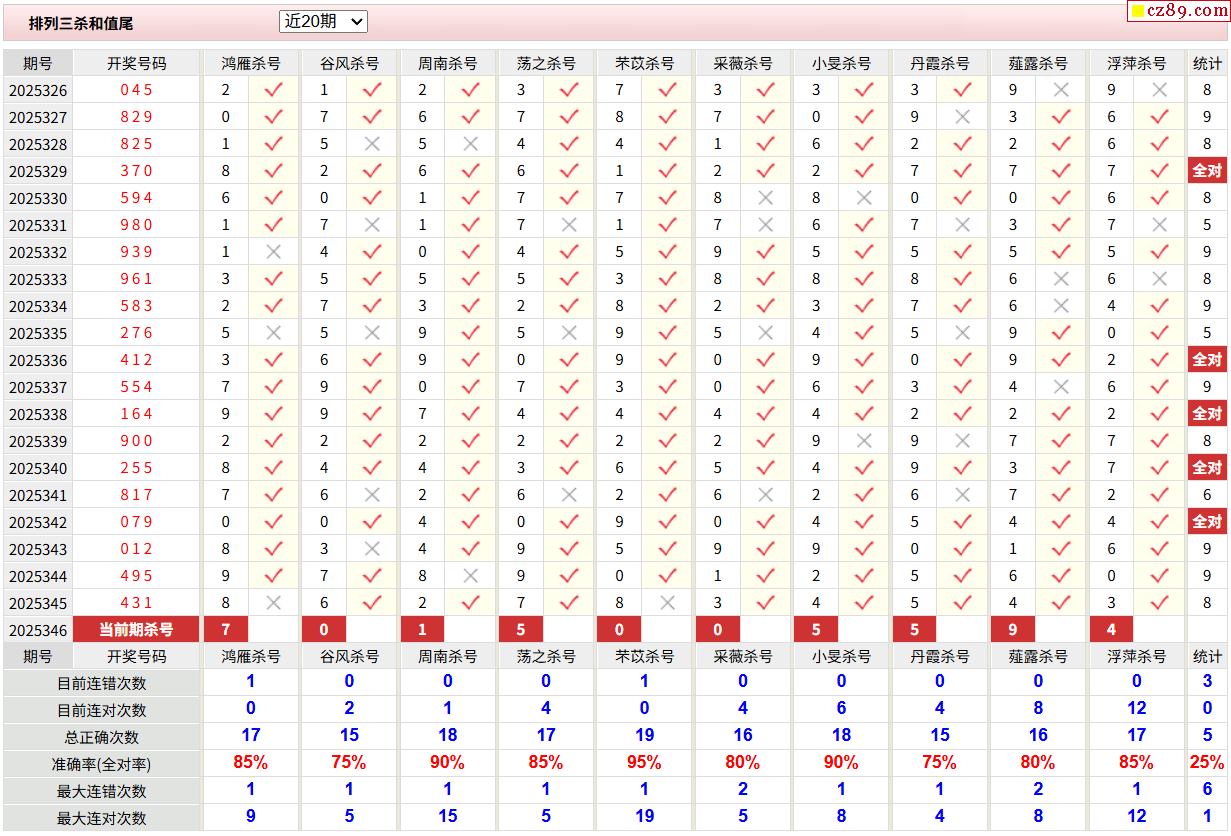This screenshot has height=836, width=1231.
Task: Open the 近20期 period dropdown
Action: 323,21
